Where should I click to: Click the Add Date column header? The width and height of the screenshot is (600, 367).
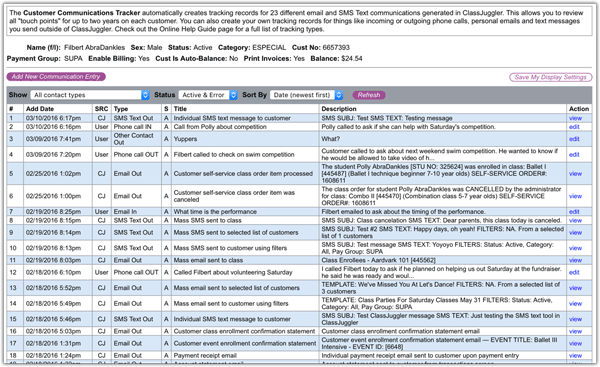pos(40,109)
